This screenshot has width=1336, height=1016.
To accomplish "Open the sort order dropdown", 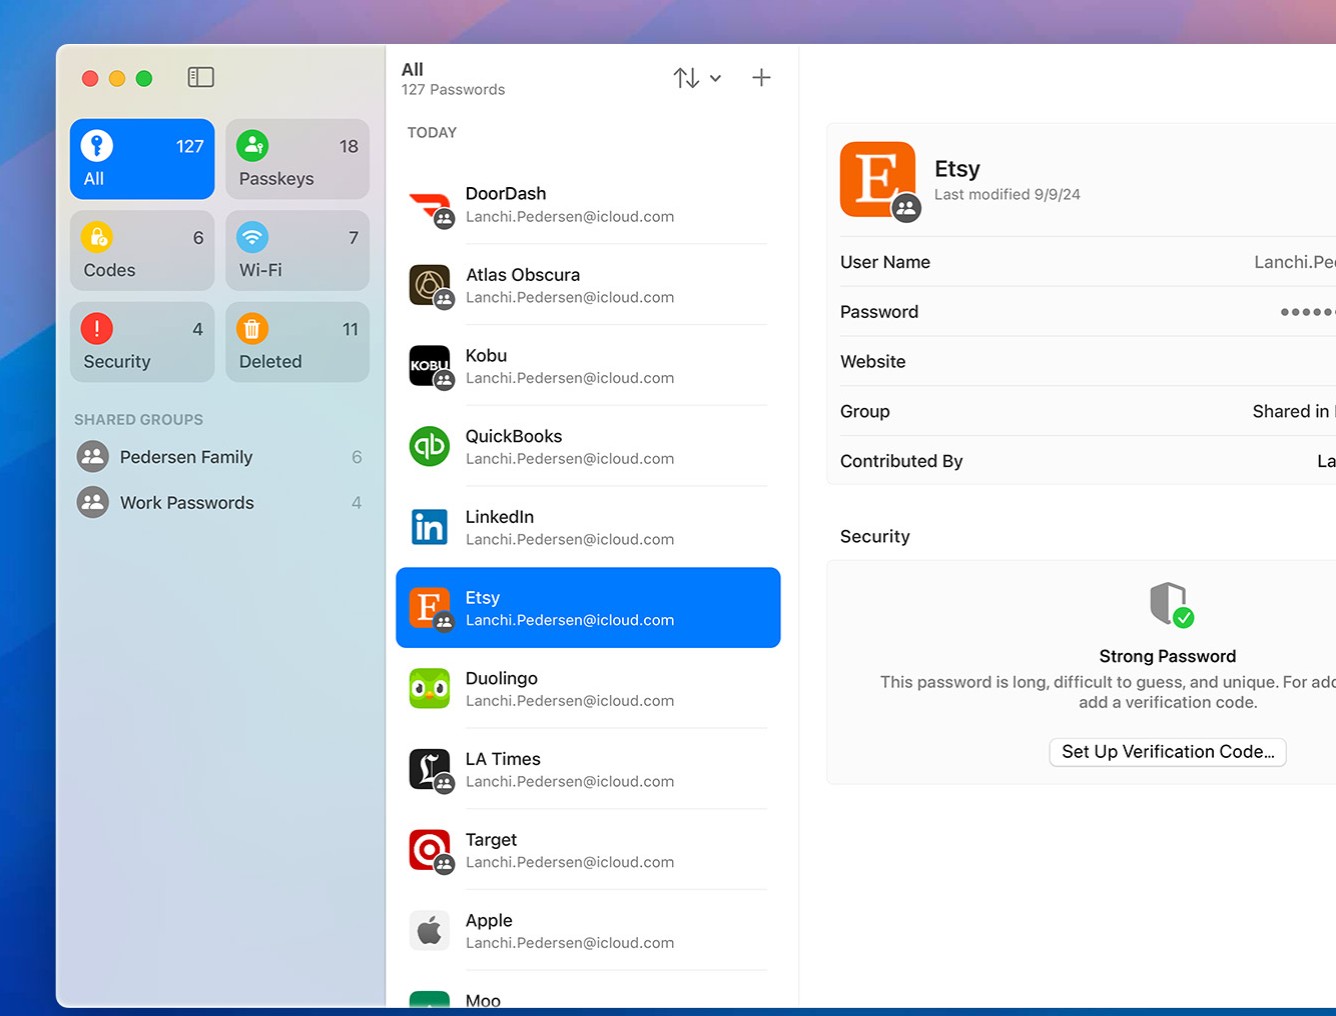I will (697, 77).
